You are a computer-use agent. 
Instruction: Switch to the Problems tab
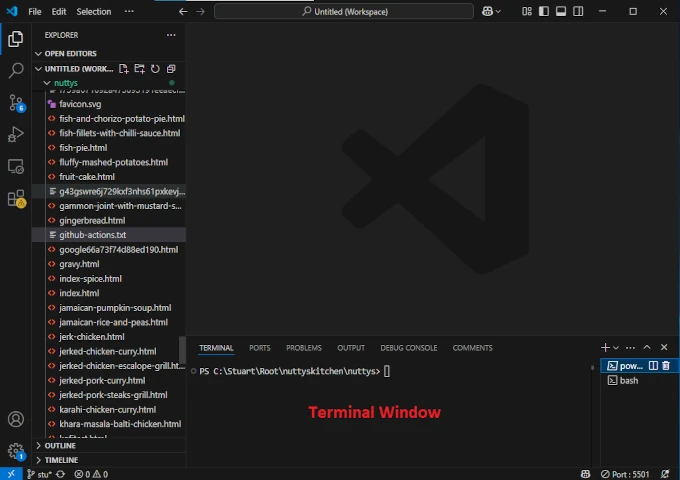pos(304,348)
